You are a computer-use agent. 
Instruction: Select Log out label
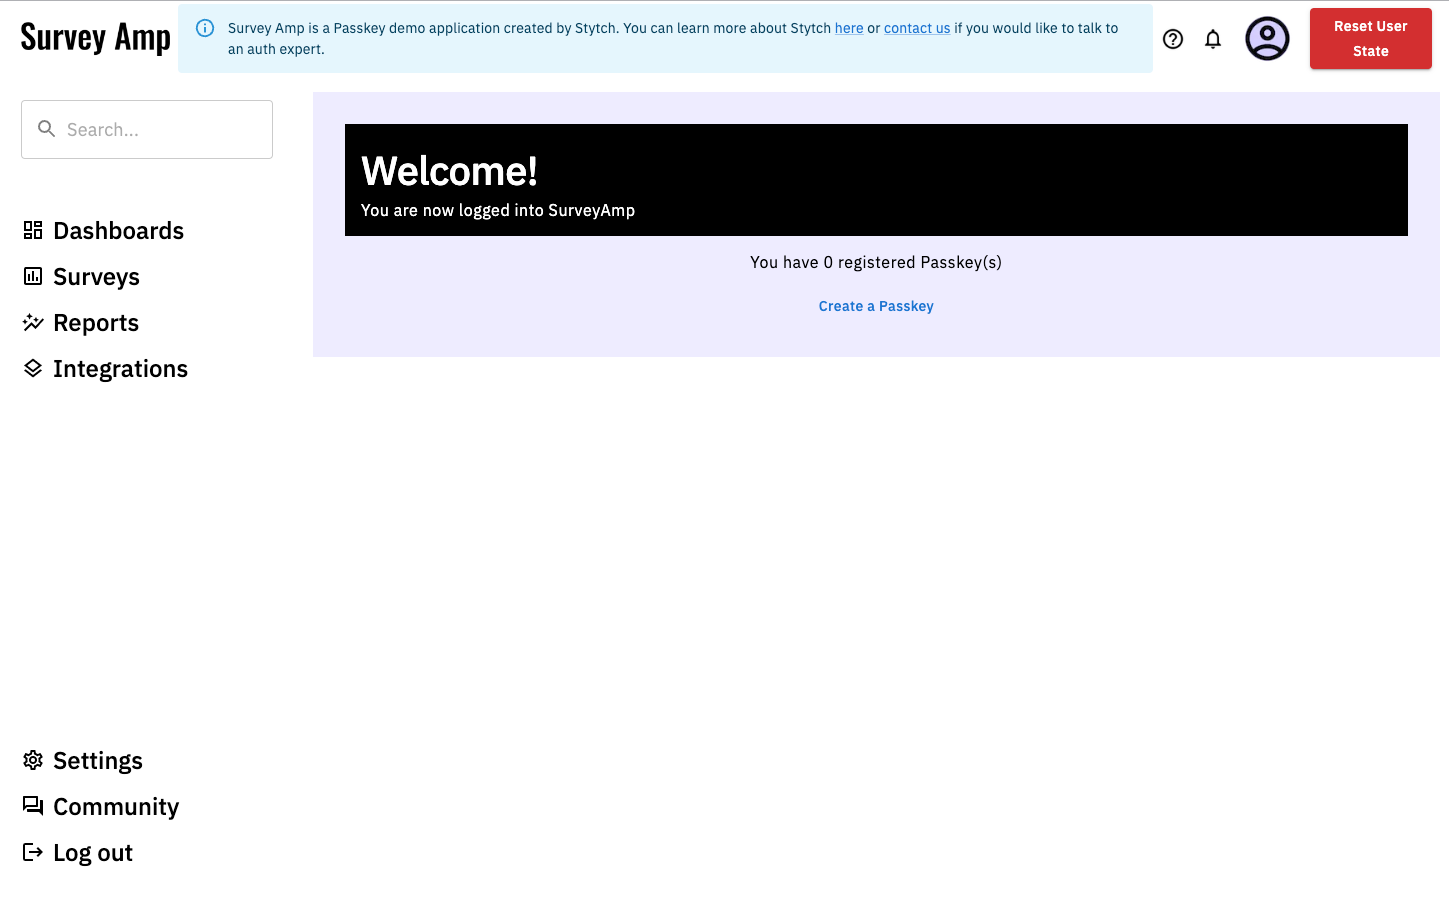coord(93,853)
